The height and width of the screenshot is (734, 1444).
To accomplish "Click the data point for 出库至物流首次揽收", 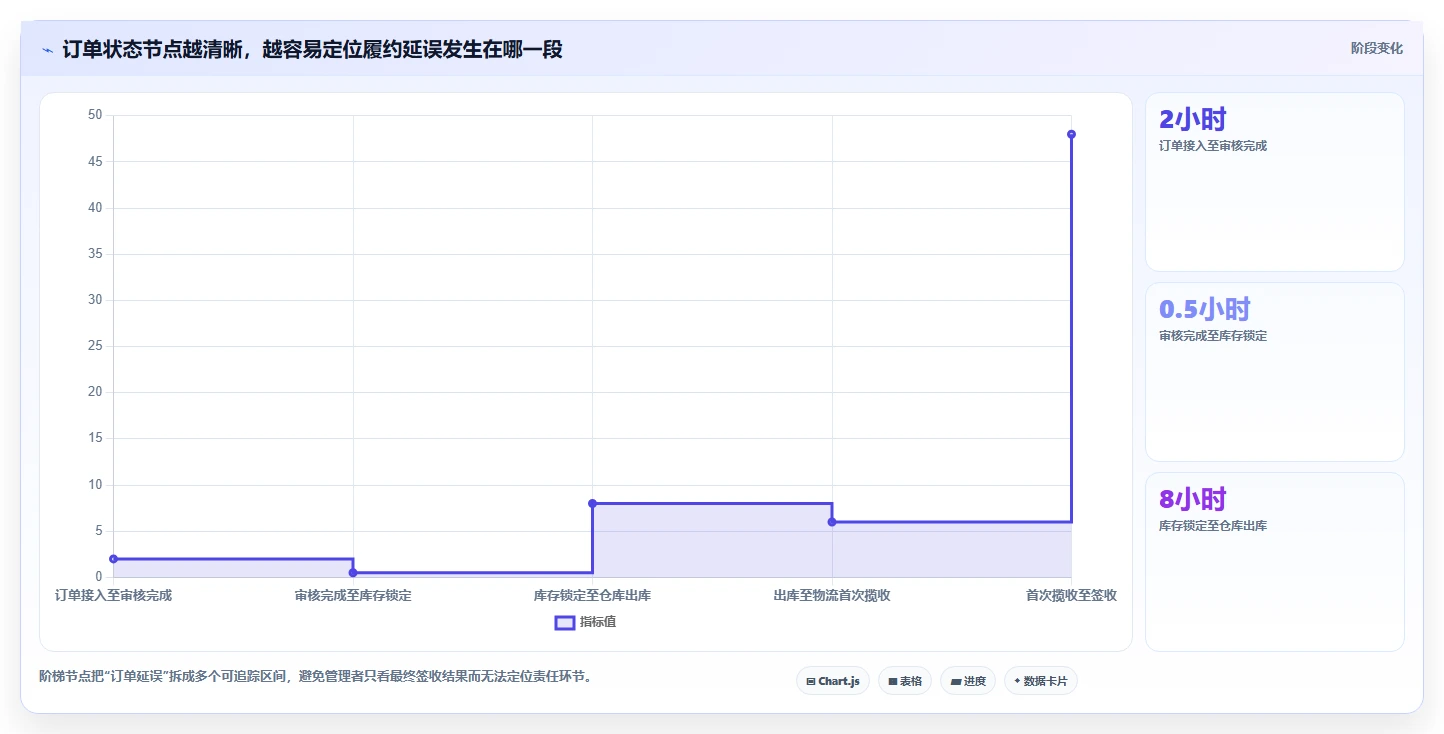I will 832,522.
